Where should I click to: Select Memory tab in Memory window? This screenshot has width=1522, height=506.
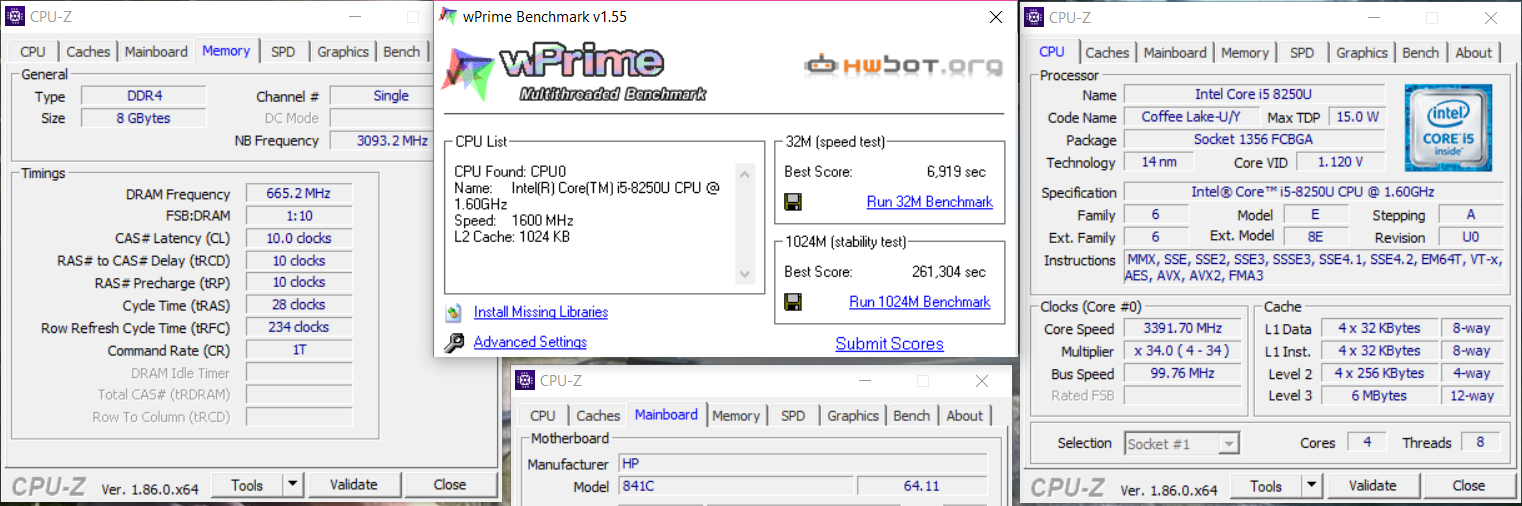click(x=226, y=50)
